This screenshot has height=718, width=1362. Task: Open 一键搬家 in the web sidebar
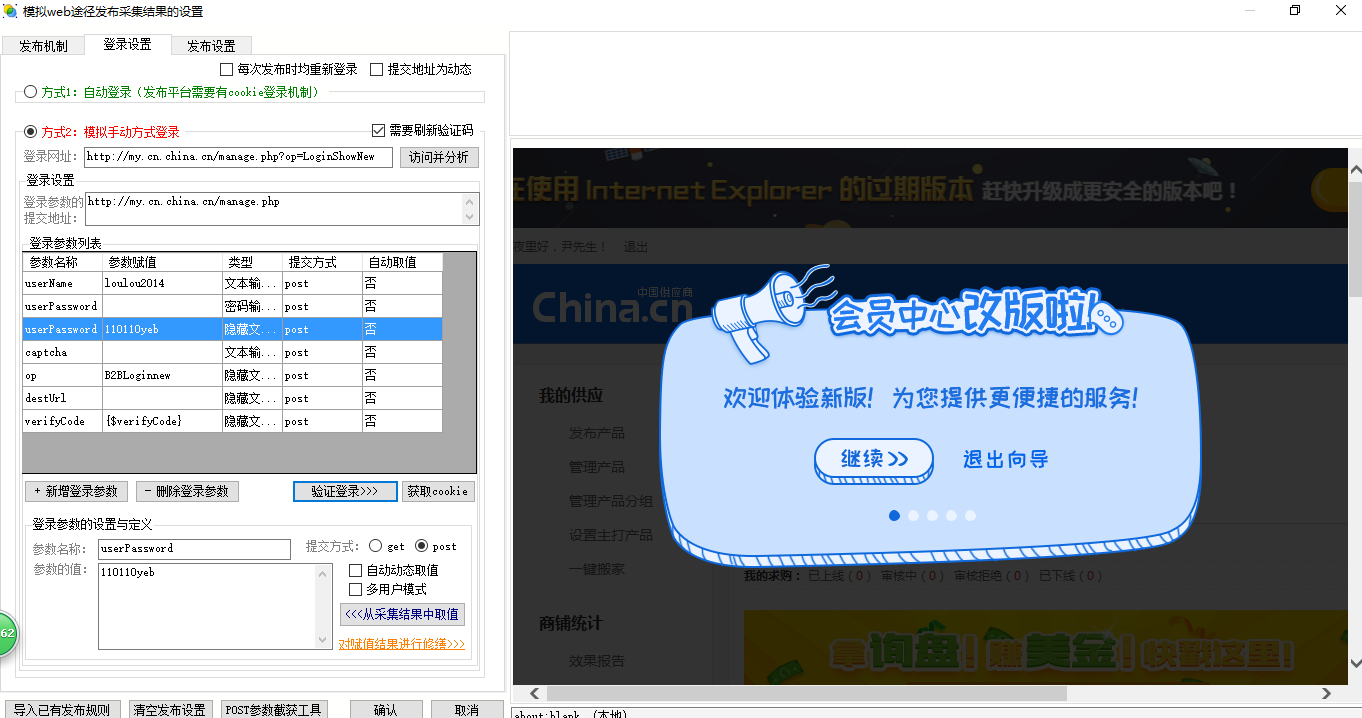tap(597, 569)
